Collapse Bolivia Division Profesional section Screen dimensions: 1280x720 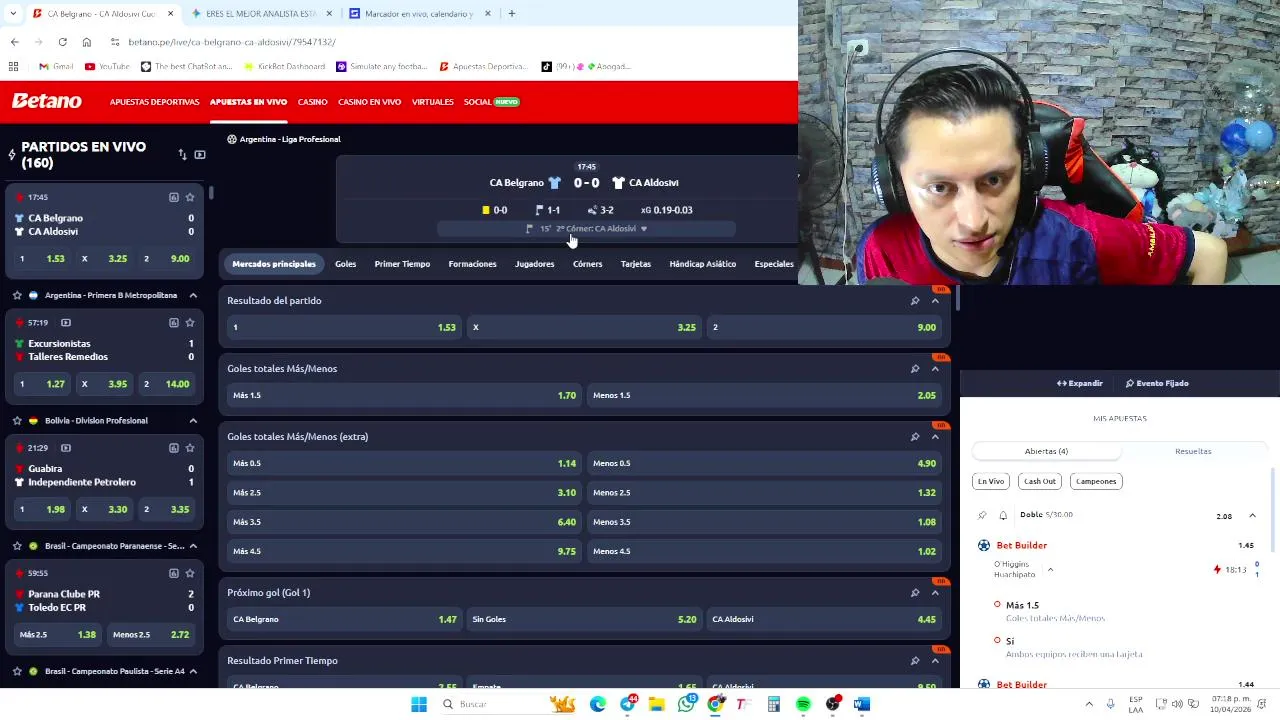193,420
